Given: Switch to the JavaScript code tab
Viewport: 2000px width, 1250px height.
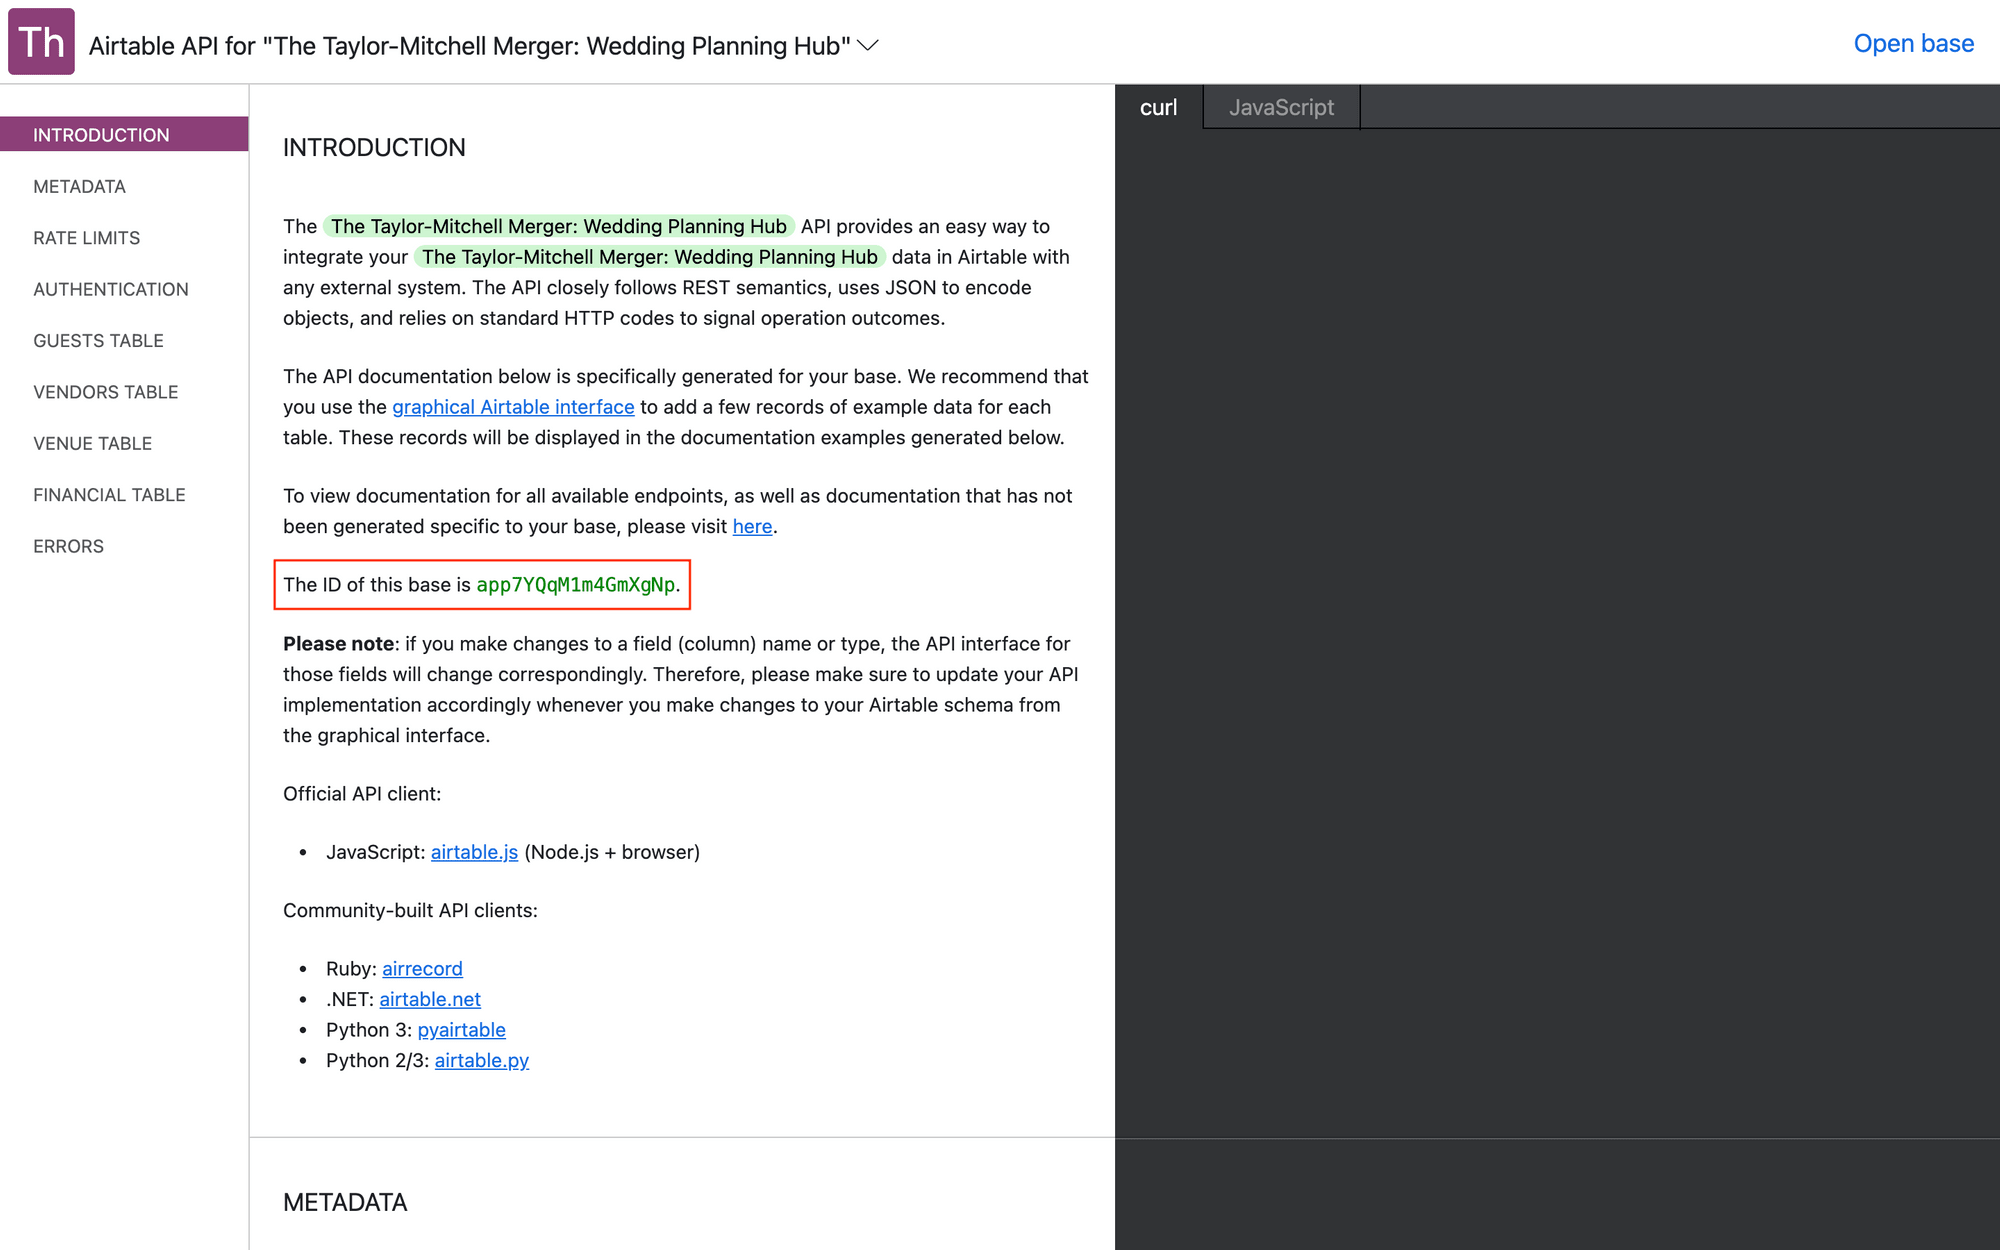Looking at the screenshot, I should 1283,107.
